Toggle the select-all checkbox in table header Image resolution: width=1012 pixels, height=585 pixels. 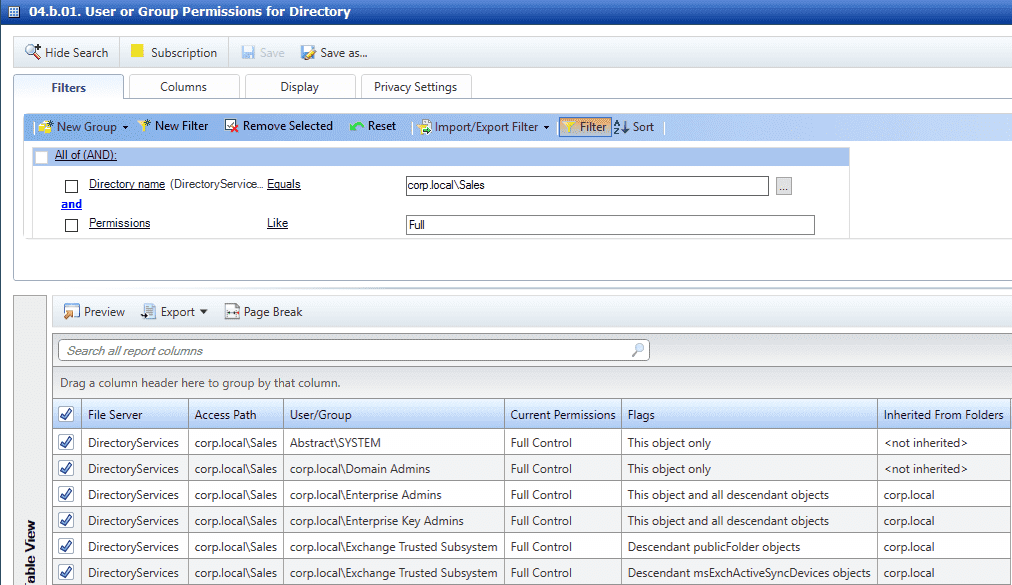click(66, 415)
